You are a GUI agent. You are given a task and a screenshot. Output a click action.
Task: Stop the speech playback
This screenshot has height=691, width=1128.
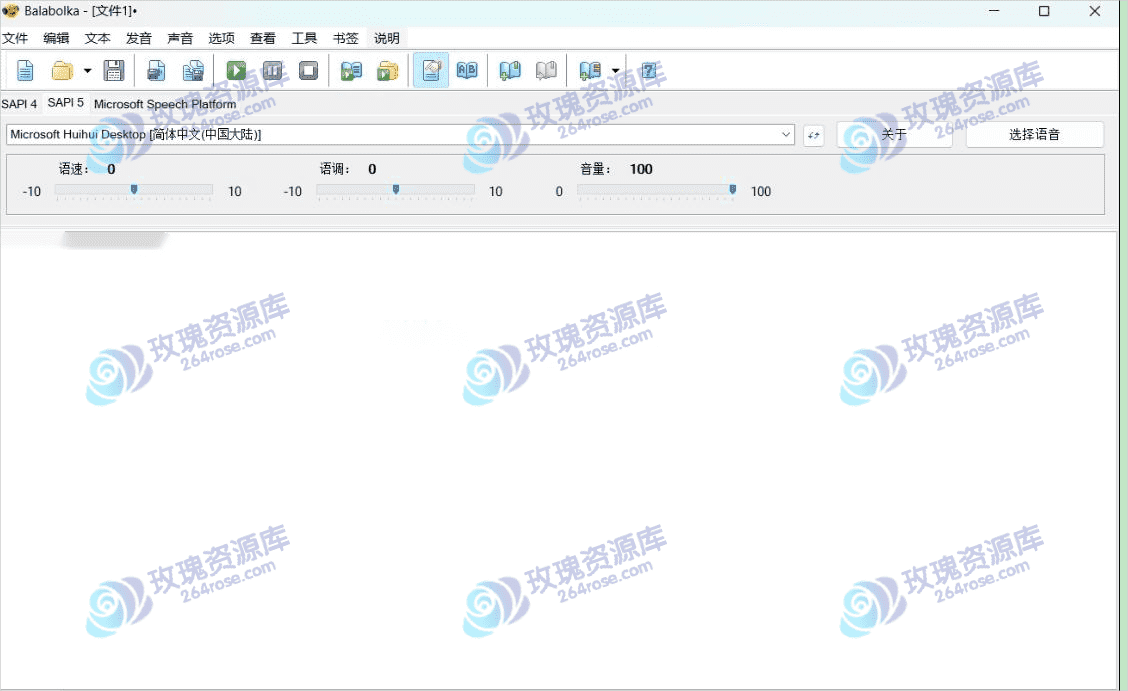tap(309, 70)
